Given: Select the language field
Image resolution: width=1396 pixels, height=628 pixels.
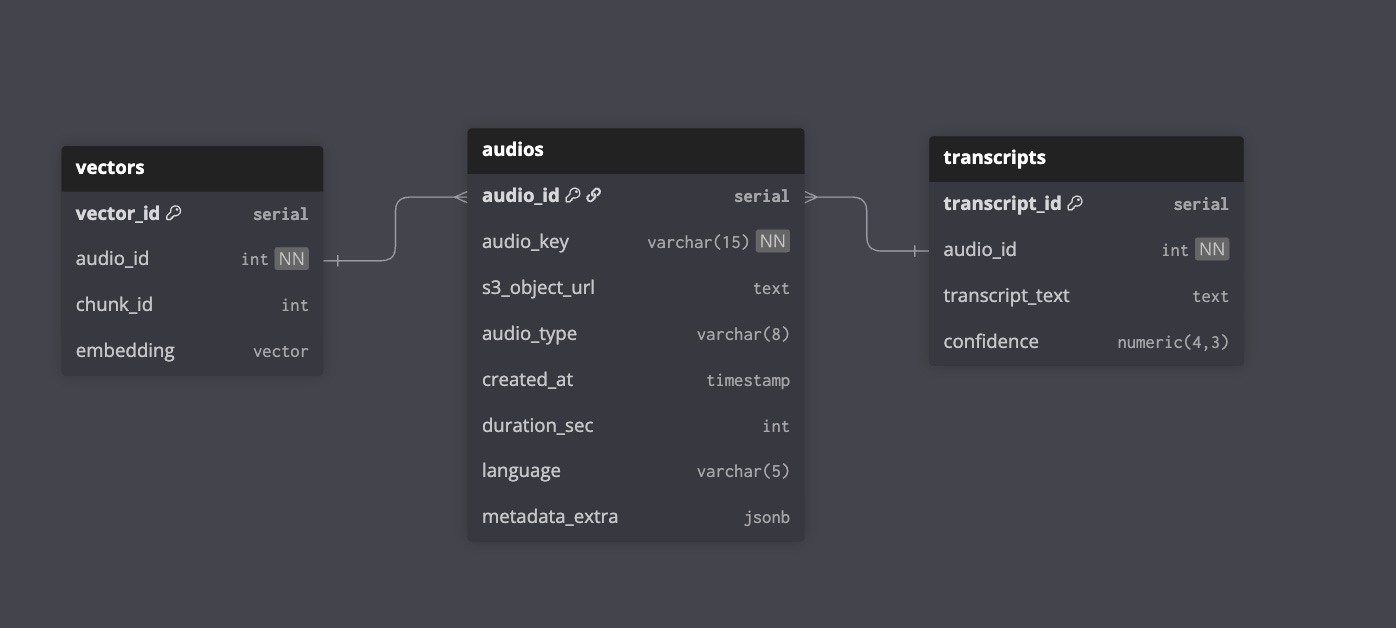Looking at the screenshot, I should tap(636, 471).
